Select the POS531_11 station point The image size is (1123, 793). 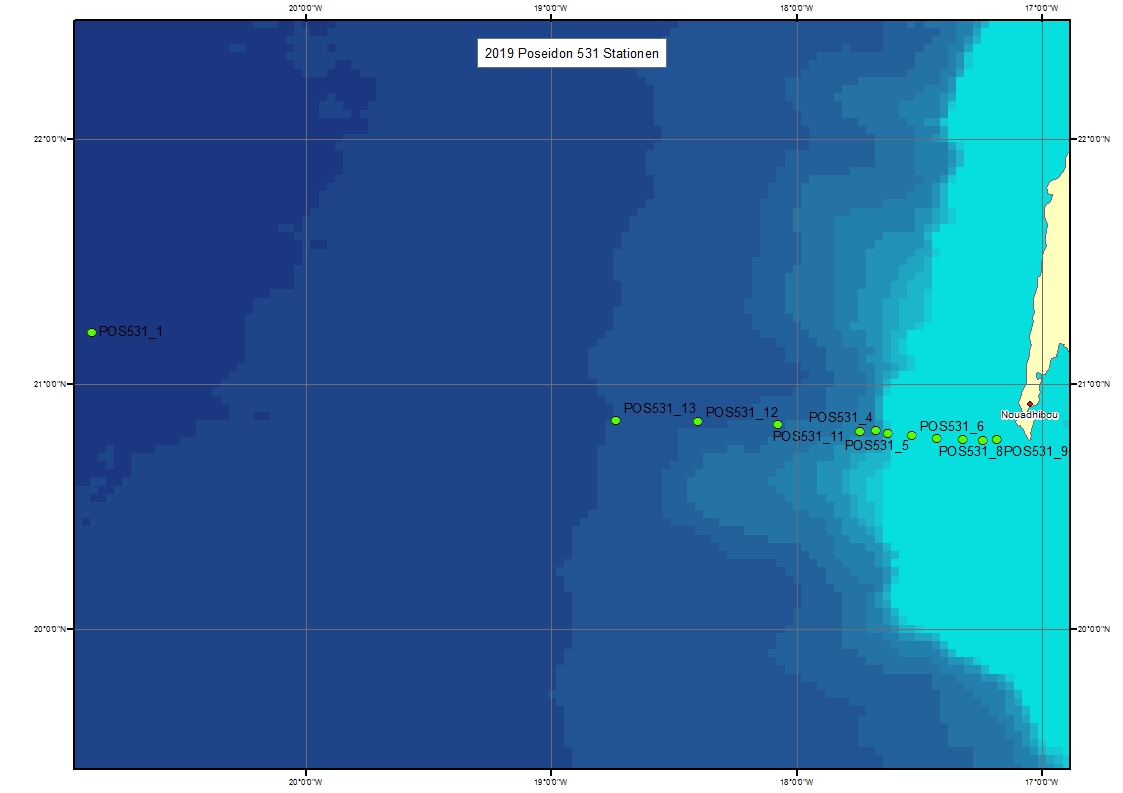click(778, 424)
